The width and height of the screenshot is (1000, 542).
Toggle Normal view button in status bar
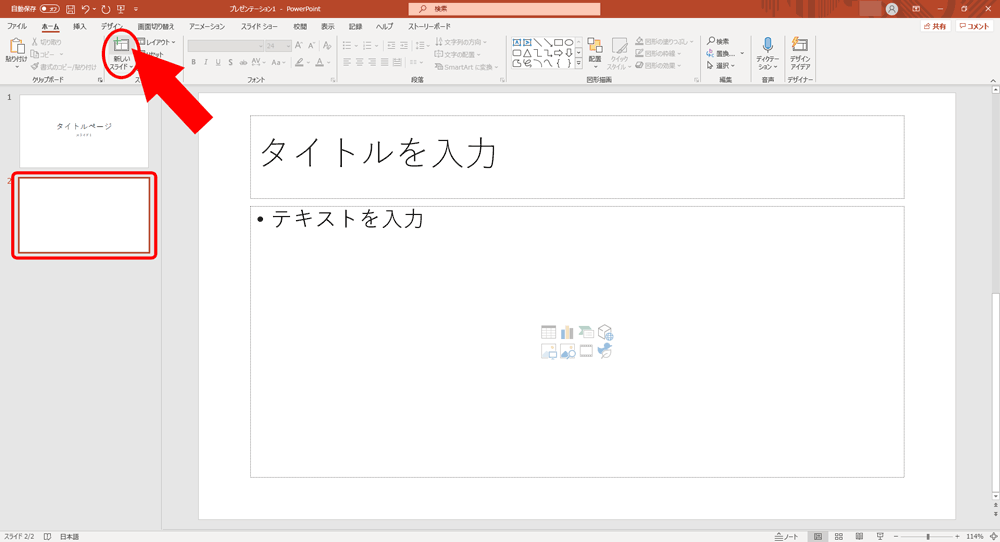click(x=818, y=536)
